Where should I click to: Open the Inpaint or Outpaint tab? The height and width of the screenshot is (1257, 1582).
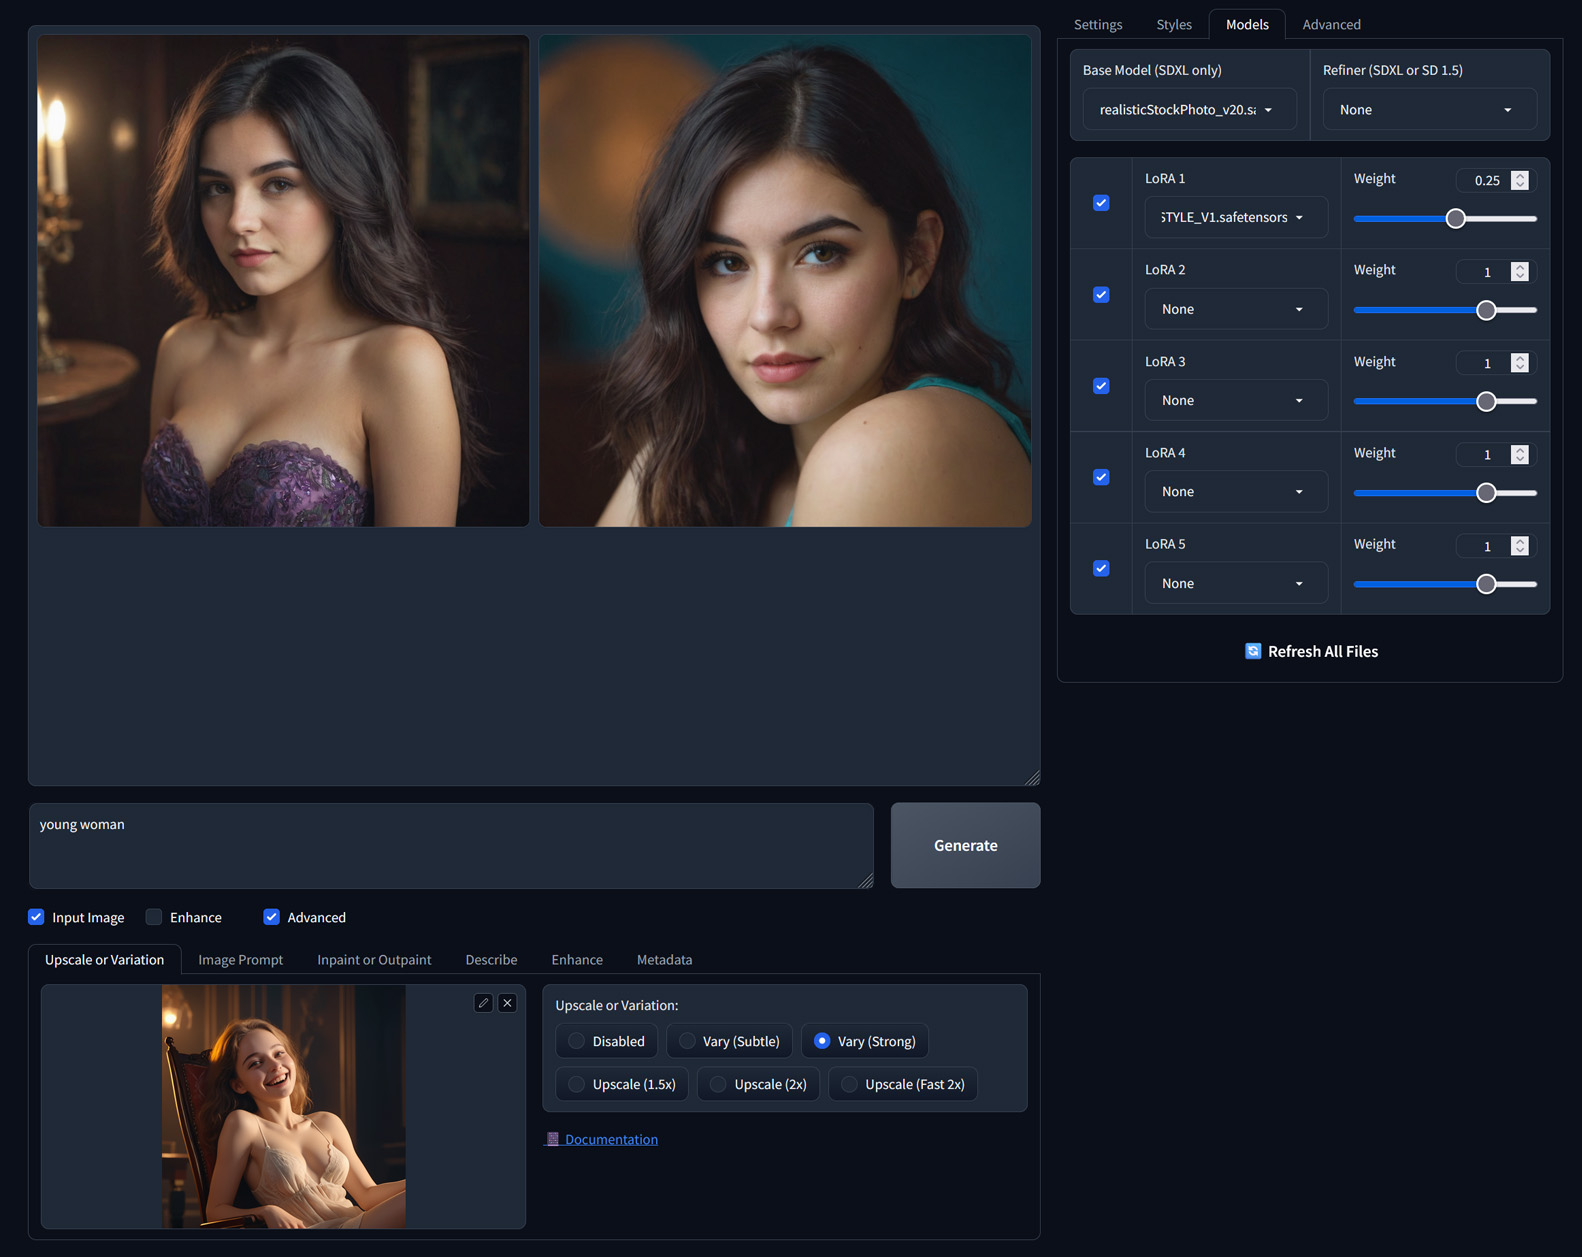pyautogui.click(x=374, y=959)
